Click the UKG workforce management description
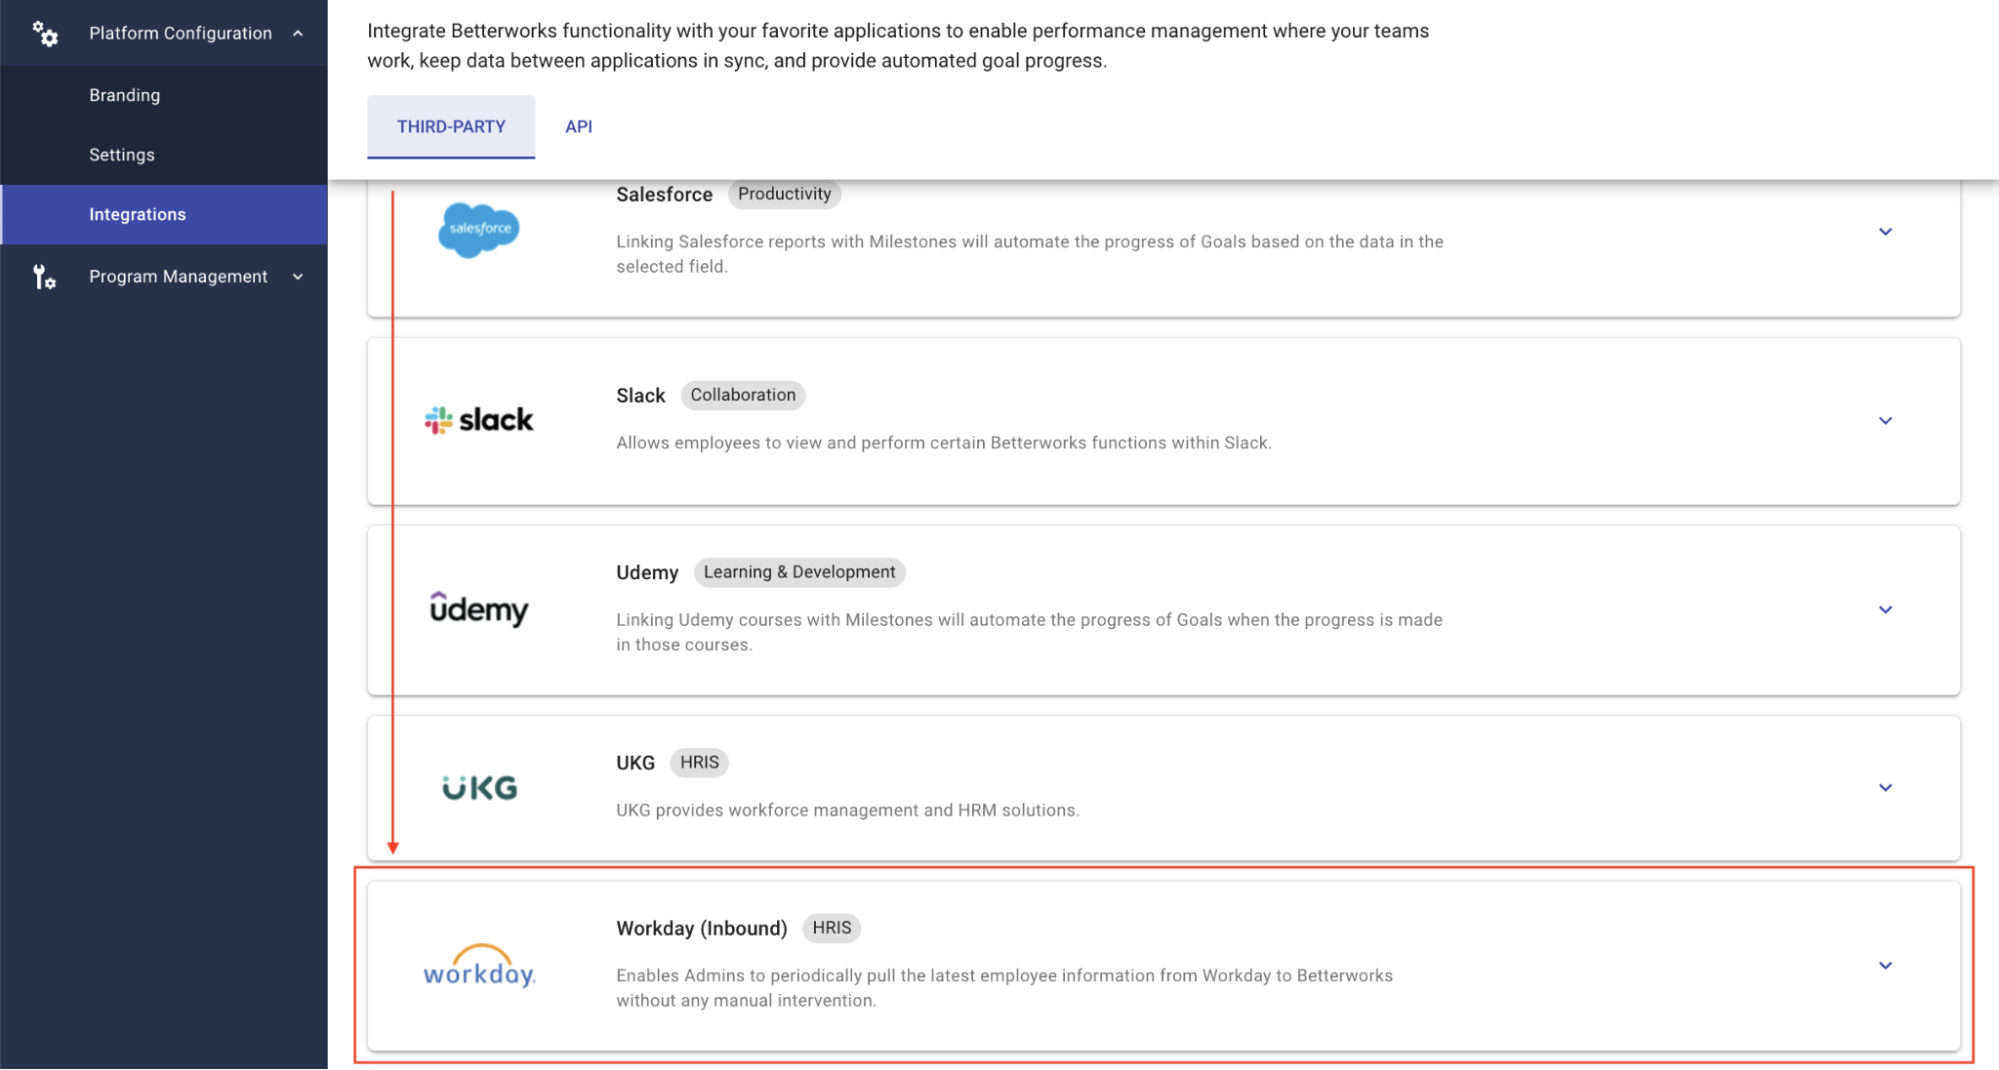1999x1070 pixels. pos(848,810)
